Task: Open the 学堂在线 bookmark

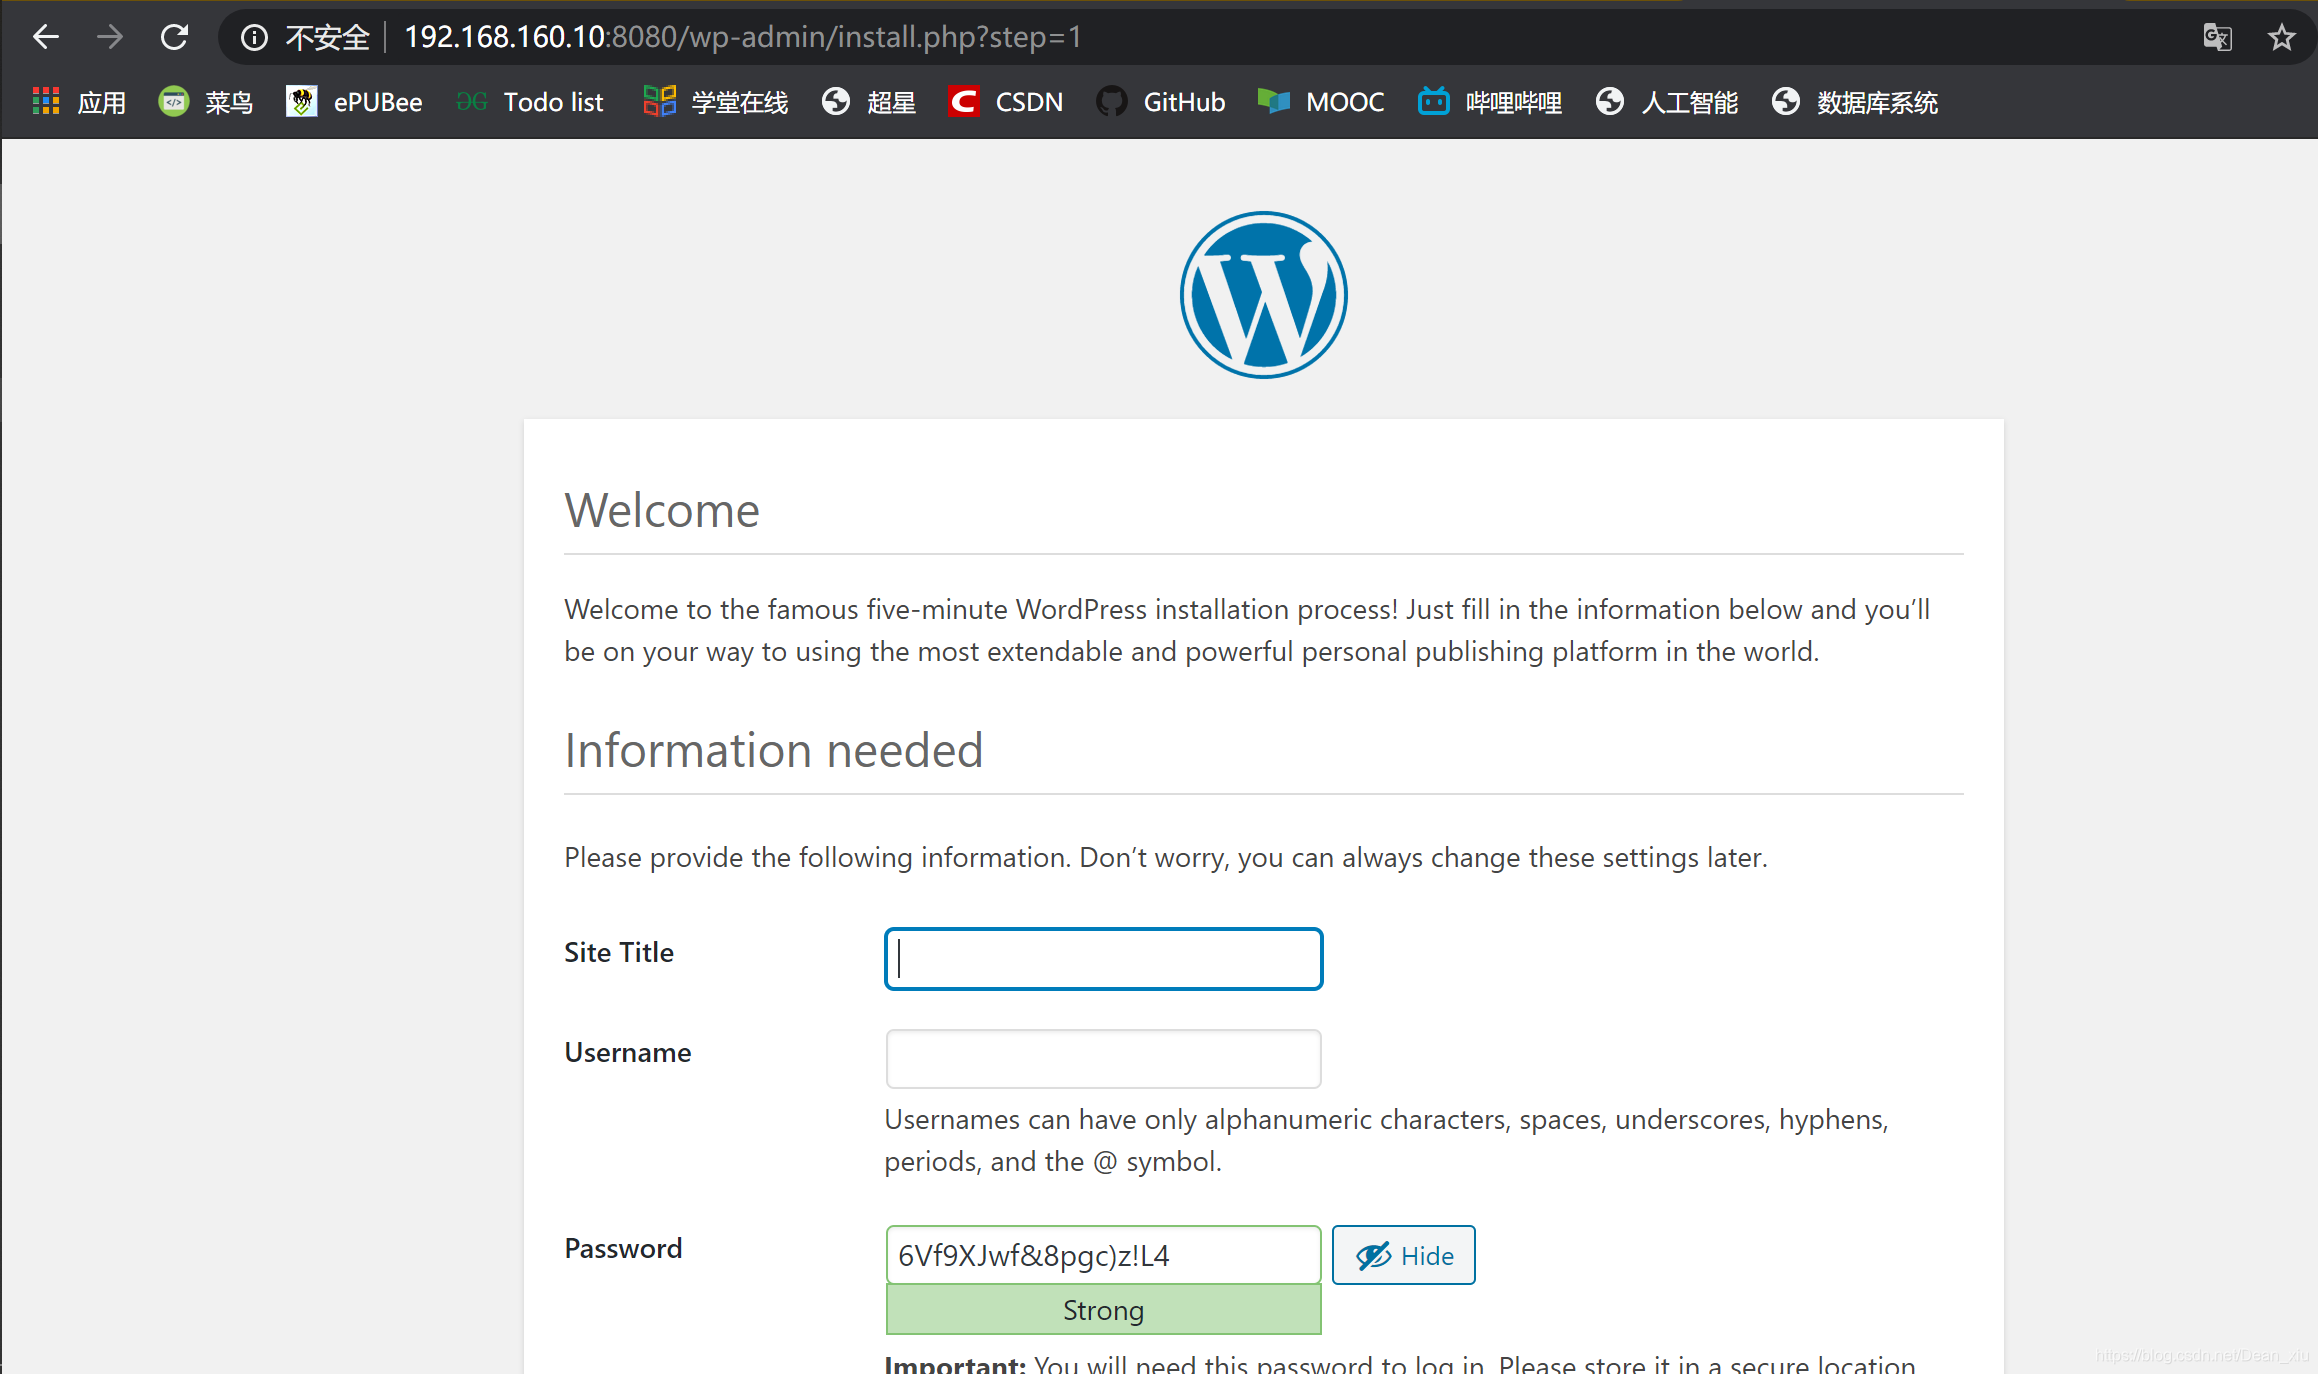Action: [716, 102]
